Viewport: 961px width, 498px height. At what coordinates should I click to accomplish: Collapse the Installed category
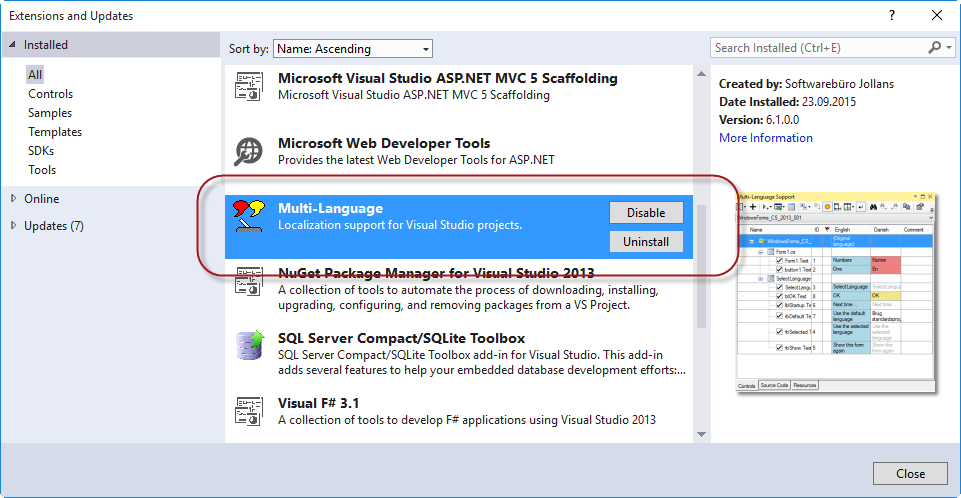pos(12,45)
